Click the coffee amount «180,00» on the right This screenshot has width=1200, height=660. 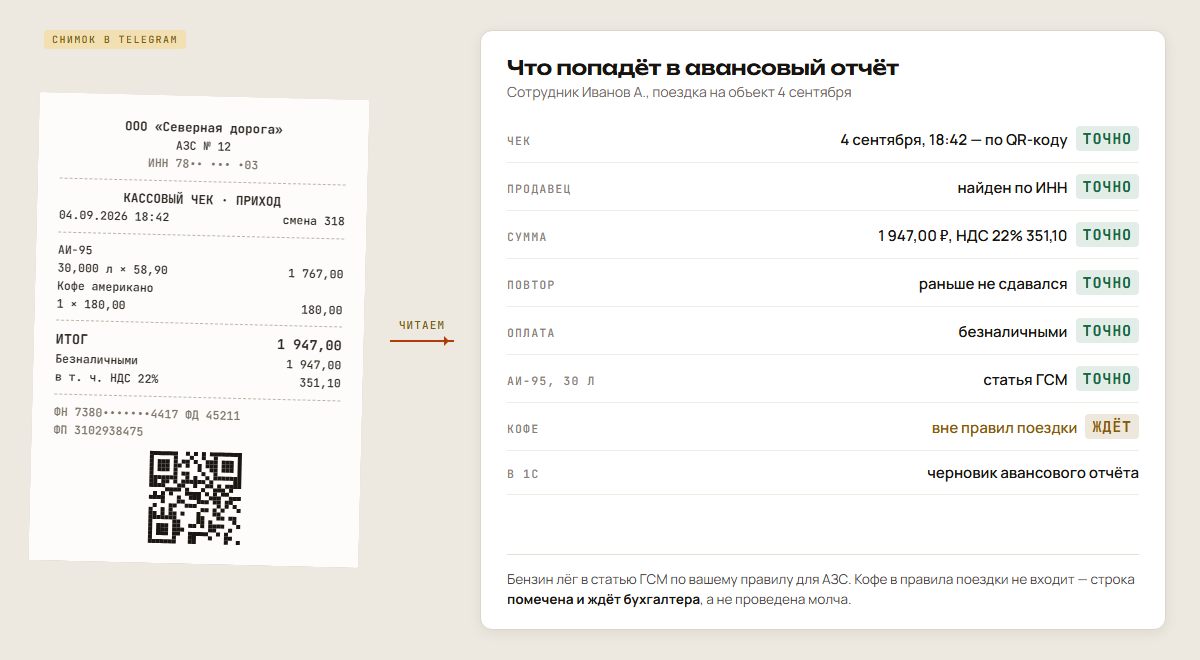322,310
